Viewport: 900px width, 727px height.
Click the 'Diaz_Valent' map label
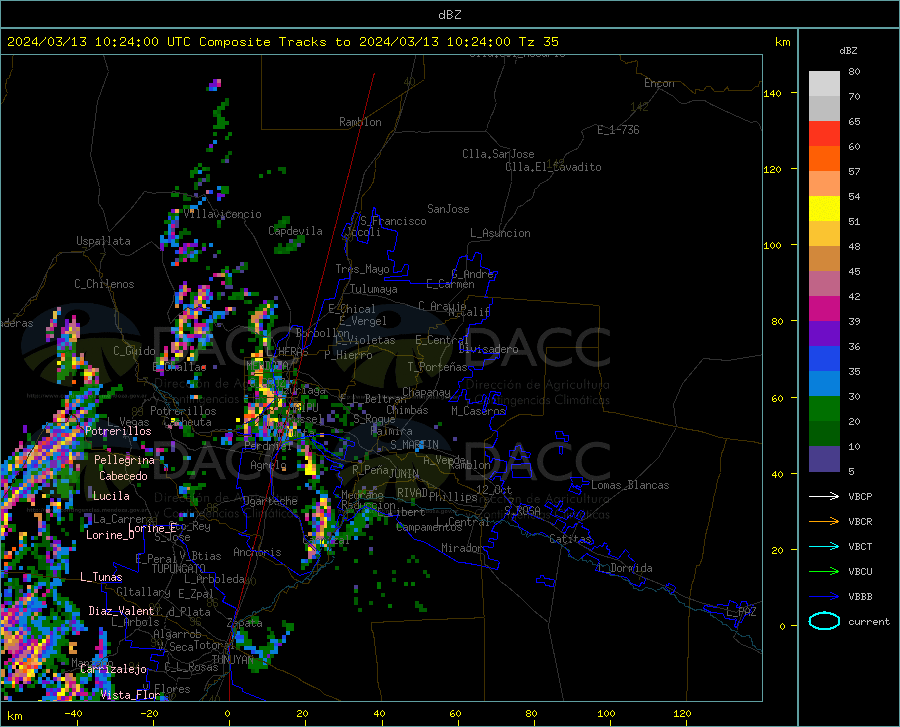121,611
